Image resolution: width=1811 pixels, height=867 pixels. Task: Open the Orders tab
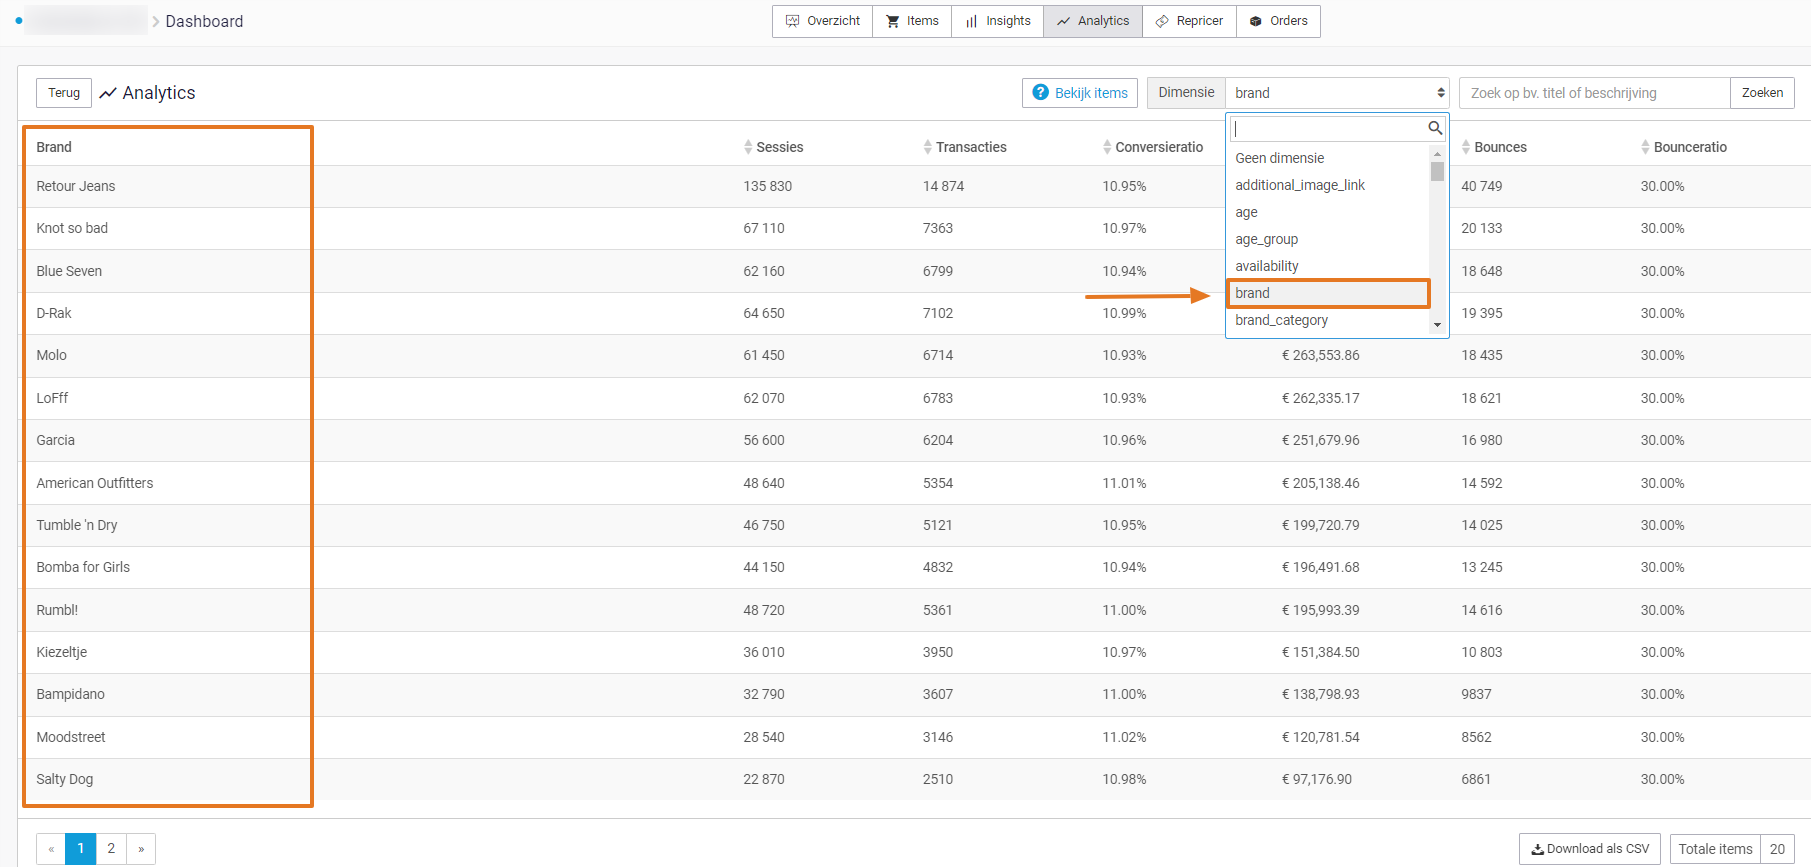click(1278, 21)
